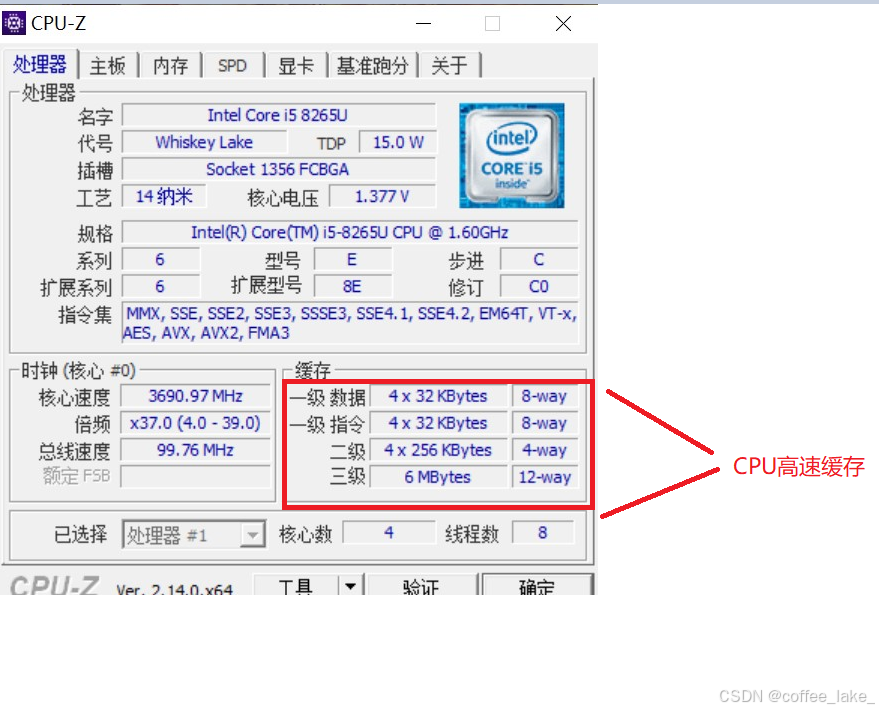Close the CPU-Z window
The height and width of the screenshot is (711, 879).
[563, 24]
